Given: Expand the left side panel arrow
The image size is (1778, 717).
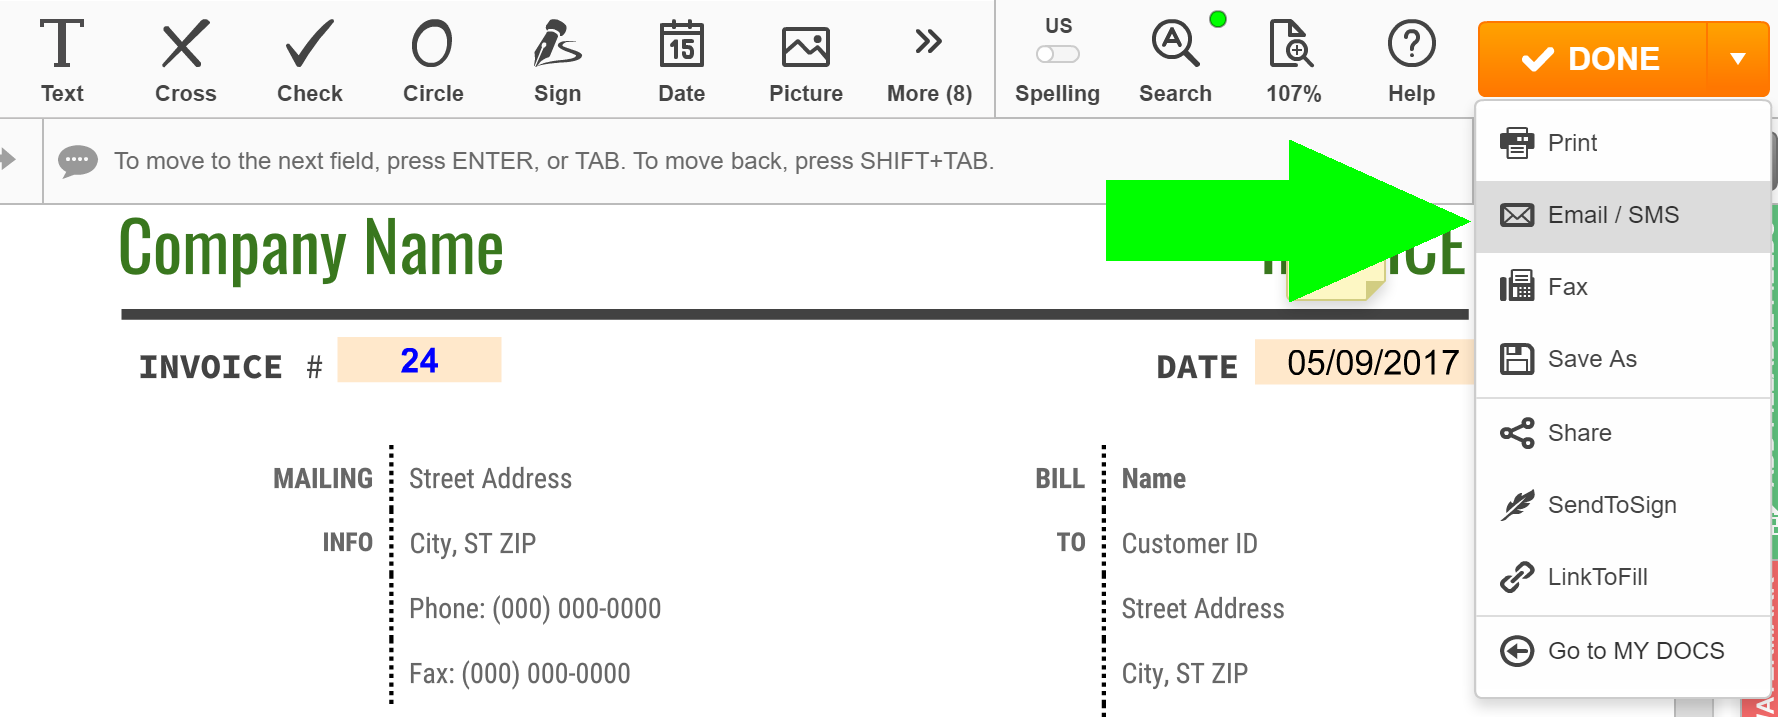Looking at the screenshot, I should pos(9,159).
